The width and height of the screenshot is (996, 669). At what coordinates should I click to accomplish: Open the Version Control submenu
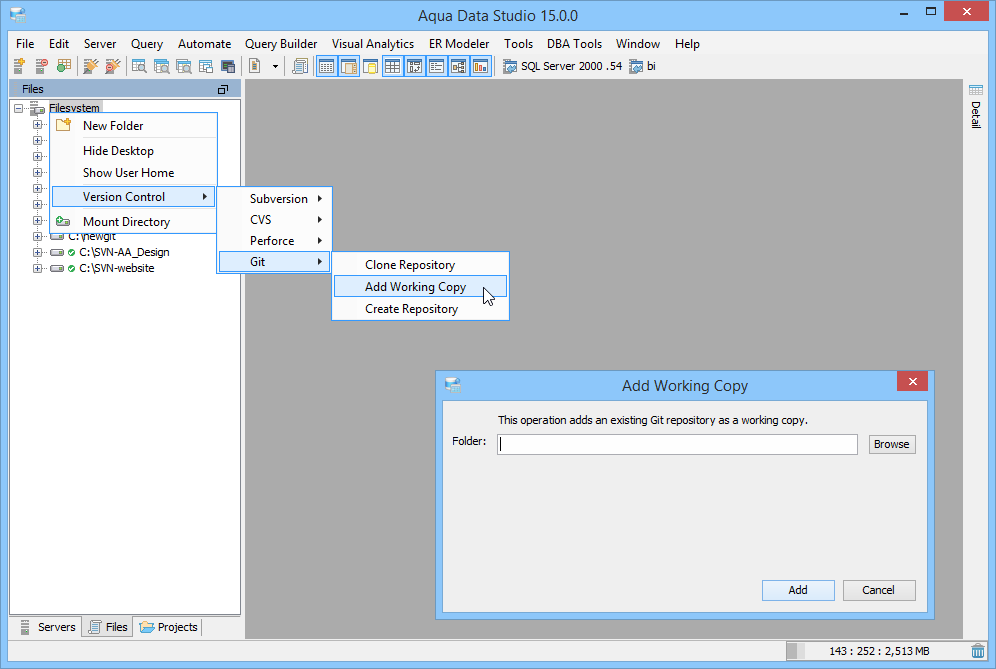tap(133, 197)
